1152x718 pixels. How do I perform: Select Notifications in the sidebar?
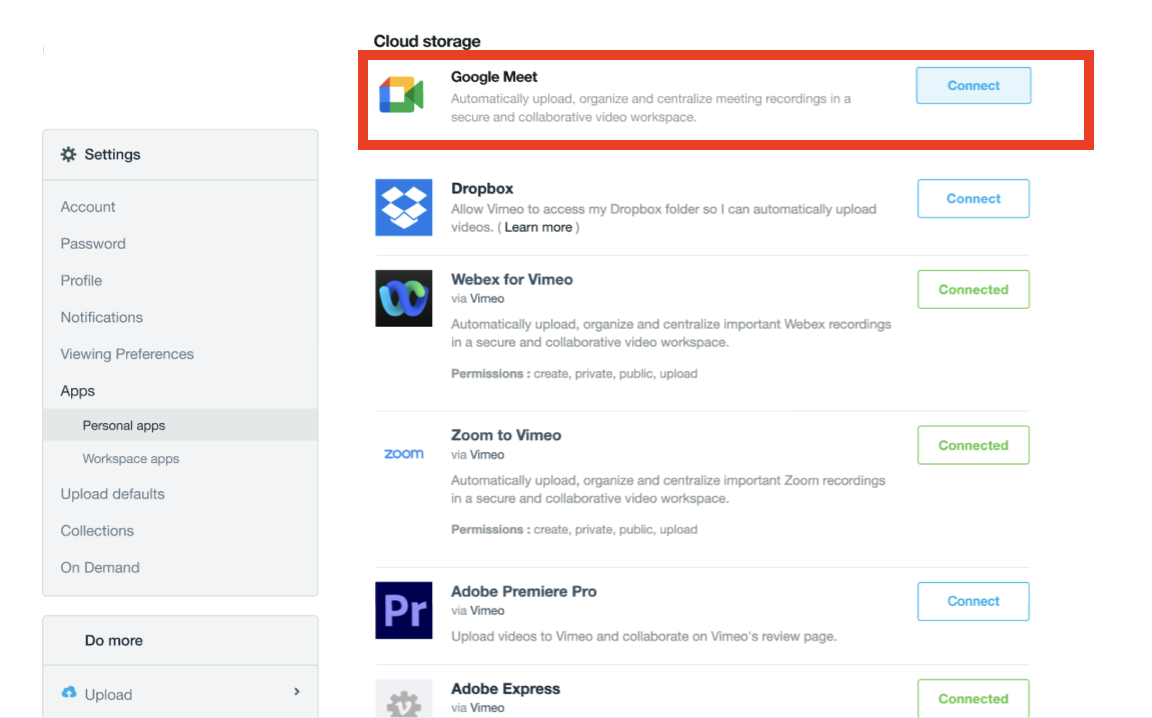[101, 317]
